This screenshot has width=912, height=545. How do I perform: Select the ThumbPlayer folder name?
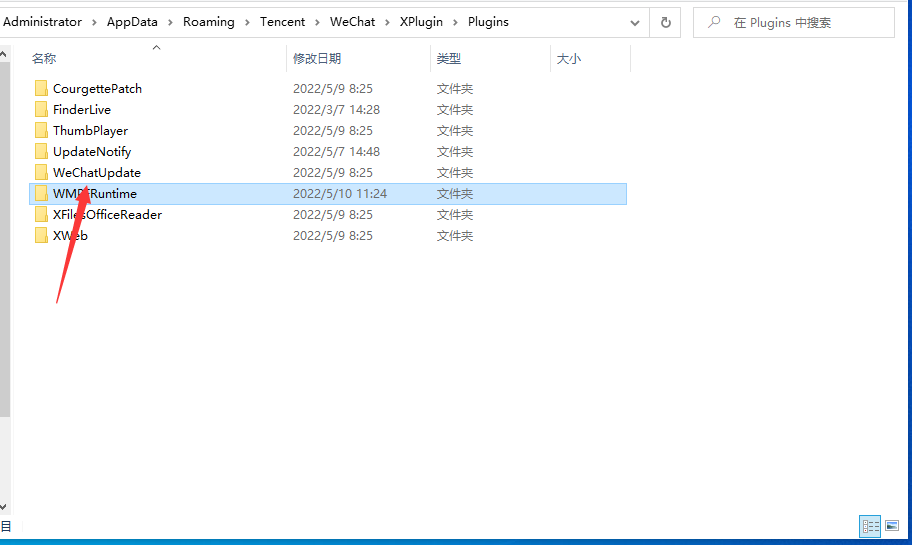90,130
